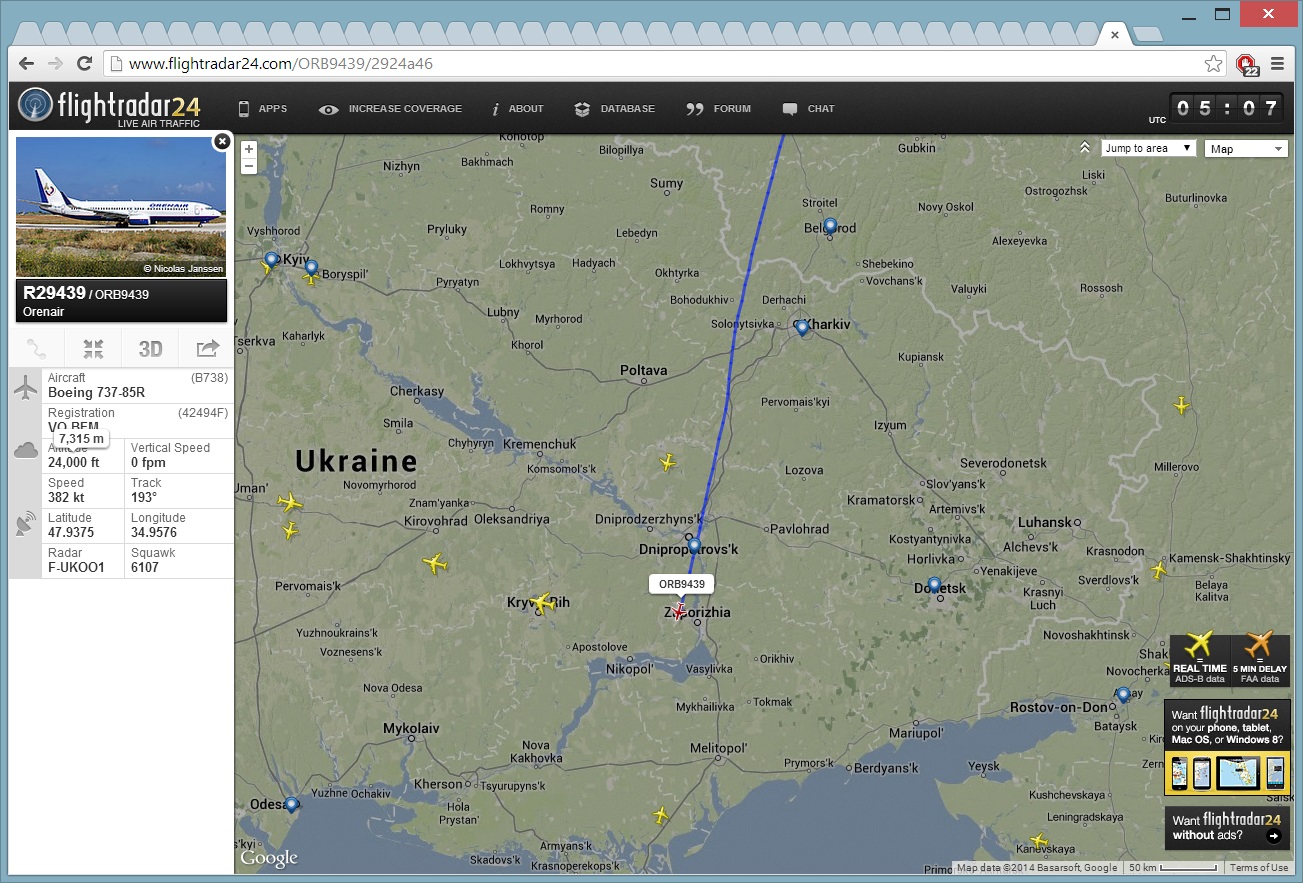This screenshot has height=883, width=1303.
Task: Close the Orenair flight info panel
Action: 222,142
